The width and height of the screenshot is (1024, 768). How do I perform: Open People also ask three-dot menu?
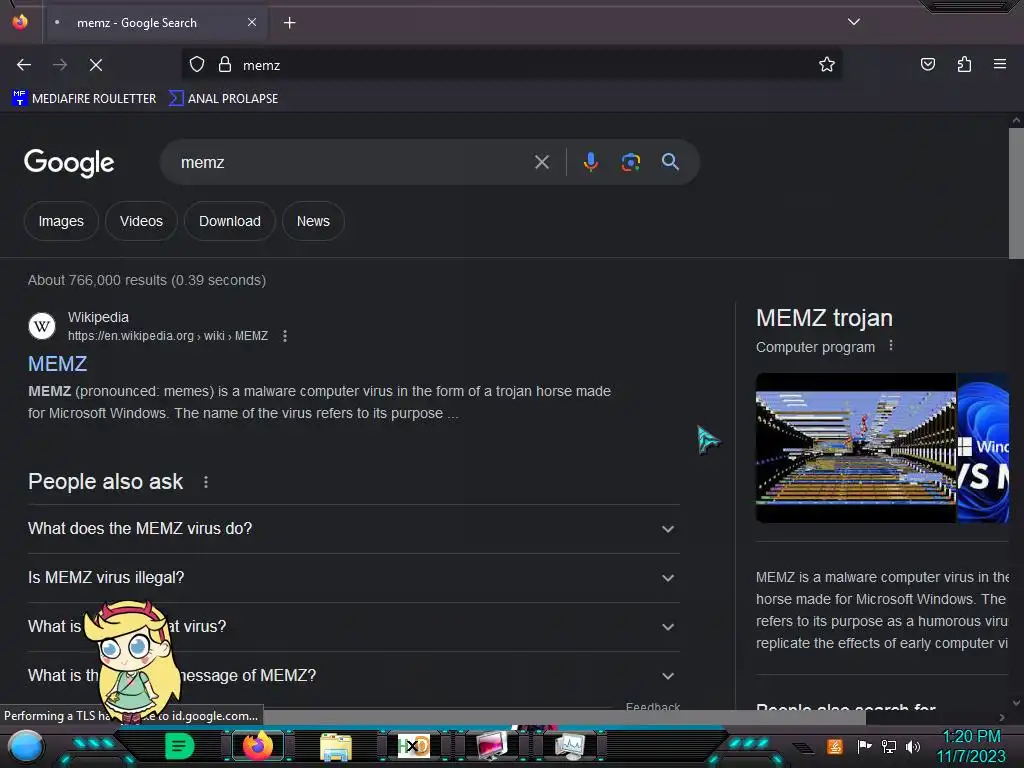coord(206,482)
